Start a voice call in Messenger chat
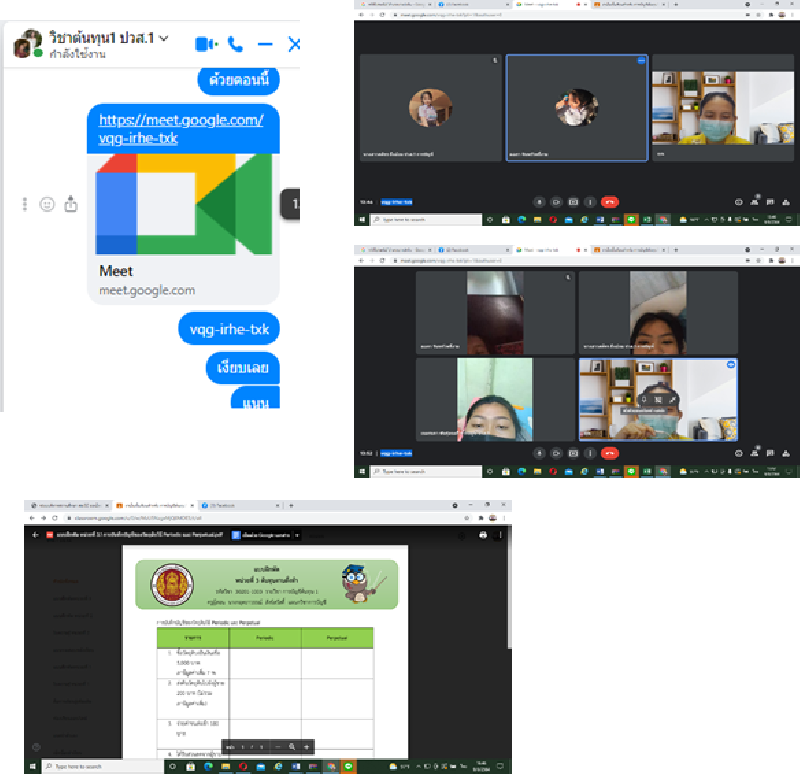This screenshot has width=800, height=774. (x=235, y=44)
